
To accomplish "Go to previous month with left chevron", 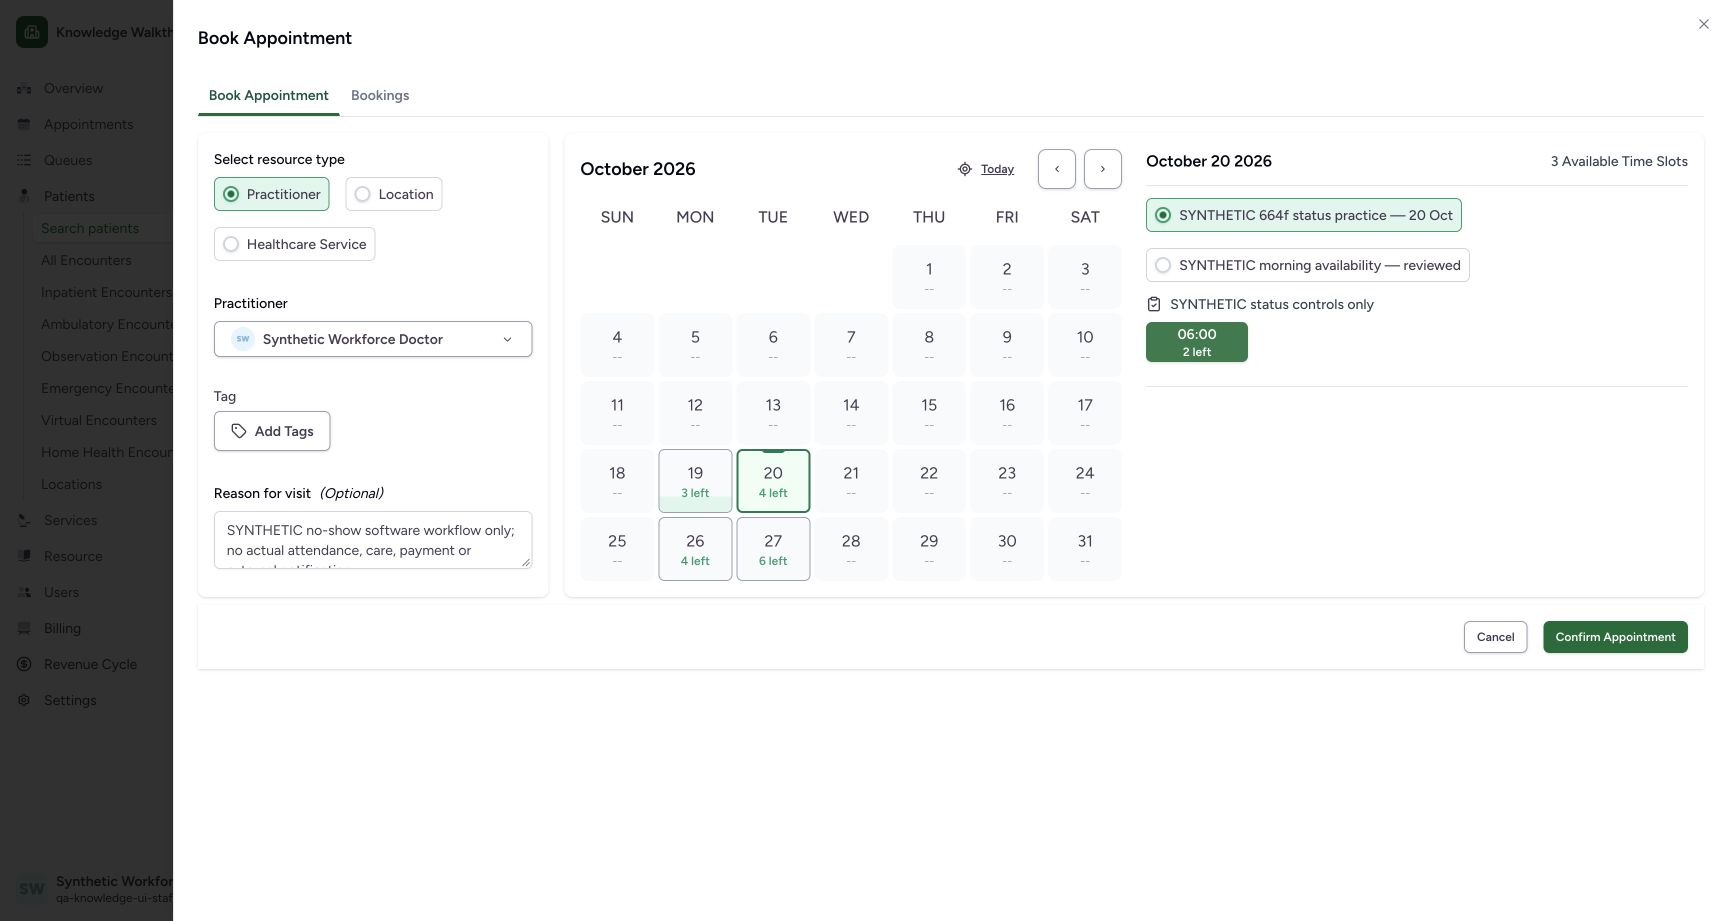I will coord(1057,169).
